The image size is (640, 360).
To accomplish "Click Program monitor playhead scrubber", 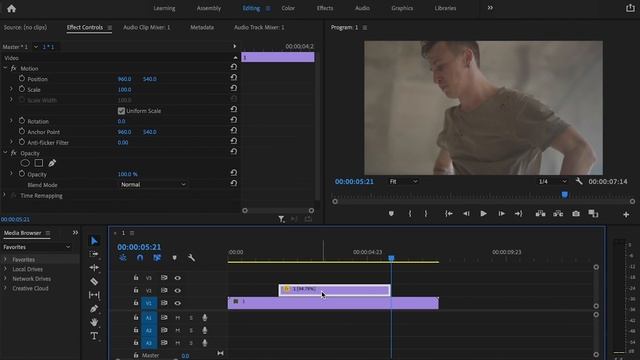I will (565, 195).
